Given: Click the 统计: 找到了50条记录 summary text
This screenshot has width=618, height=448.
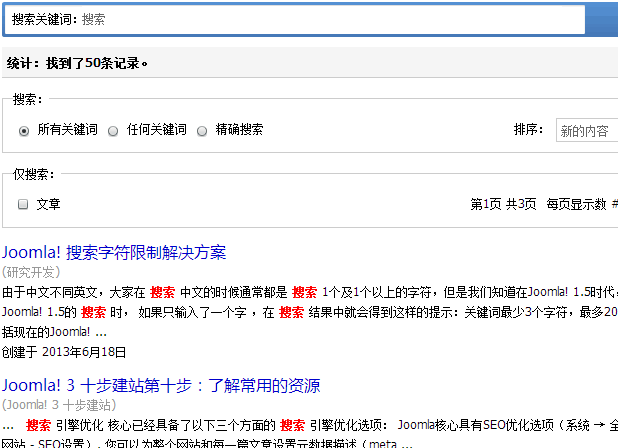Looking at the screenshot, I should coord(77,63).
